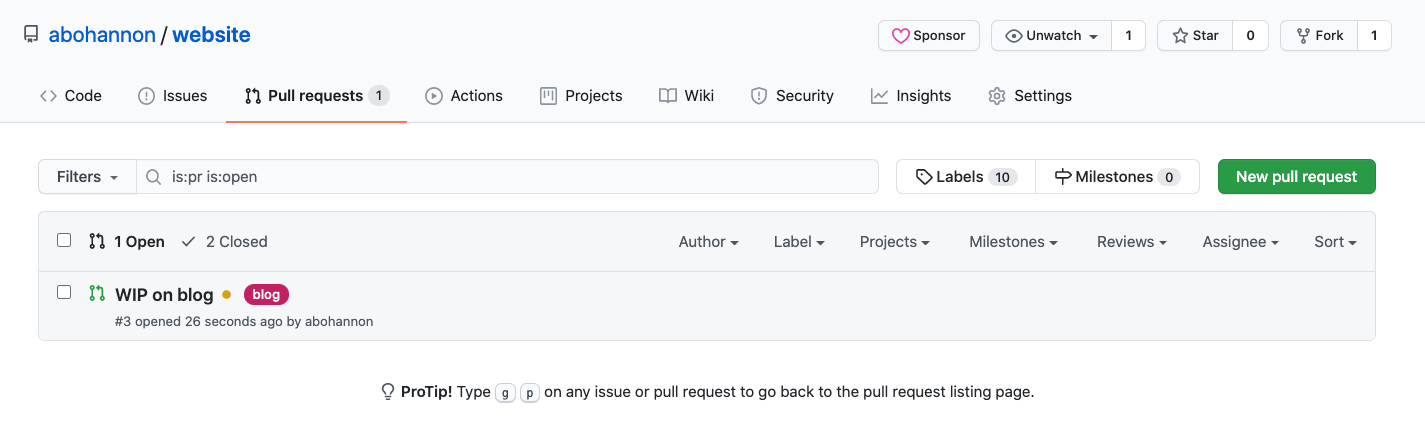The height and width of the screenshot is (432, 1425).
Task: Click the orange pending status dot
Action: [227, 295]
